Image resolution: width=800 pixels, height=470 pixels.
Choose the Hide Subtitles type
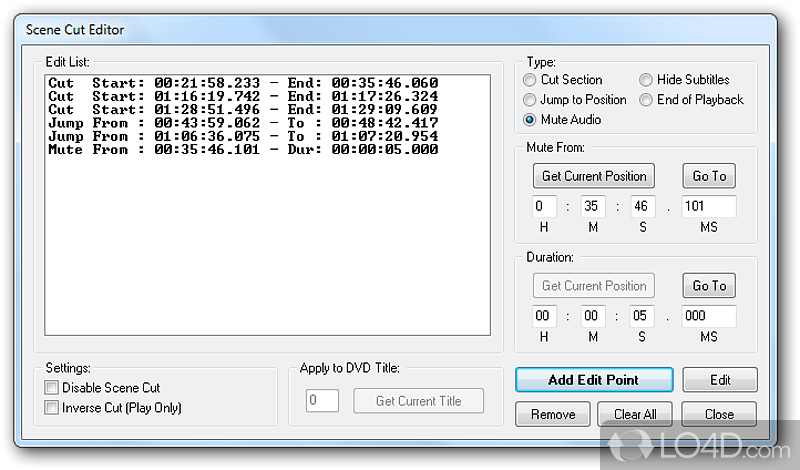coord(646,80)
